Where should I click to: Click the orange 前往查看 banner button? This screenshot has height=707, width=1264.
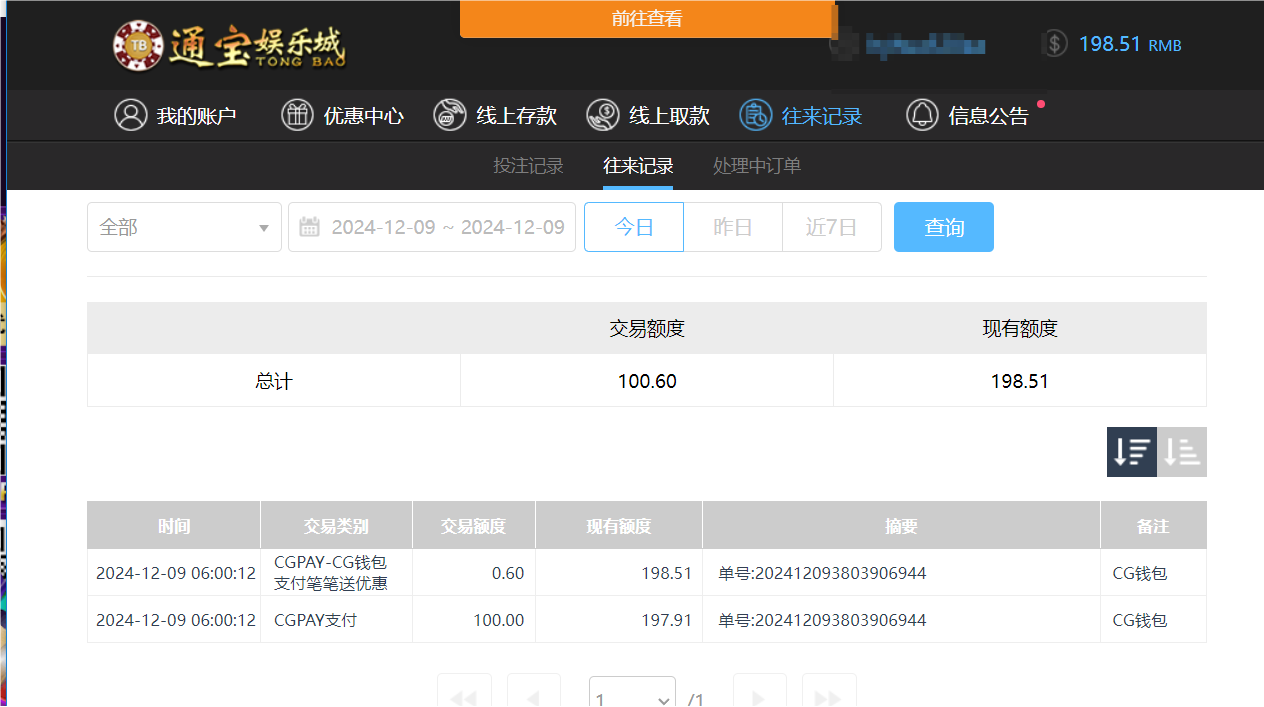point(647,17)
